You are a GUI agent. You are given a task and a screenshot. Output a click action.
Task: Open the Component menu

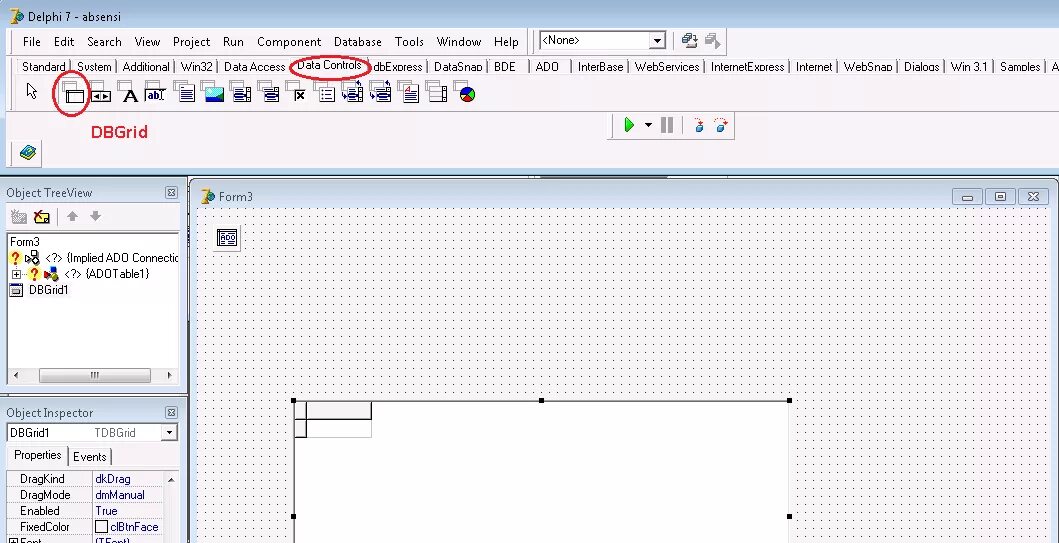(289, 42)
